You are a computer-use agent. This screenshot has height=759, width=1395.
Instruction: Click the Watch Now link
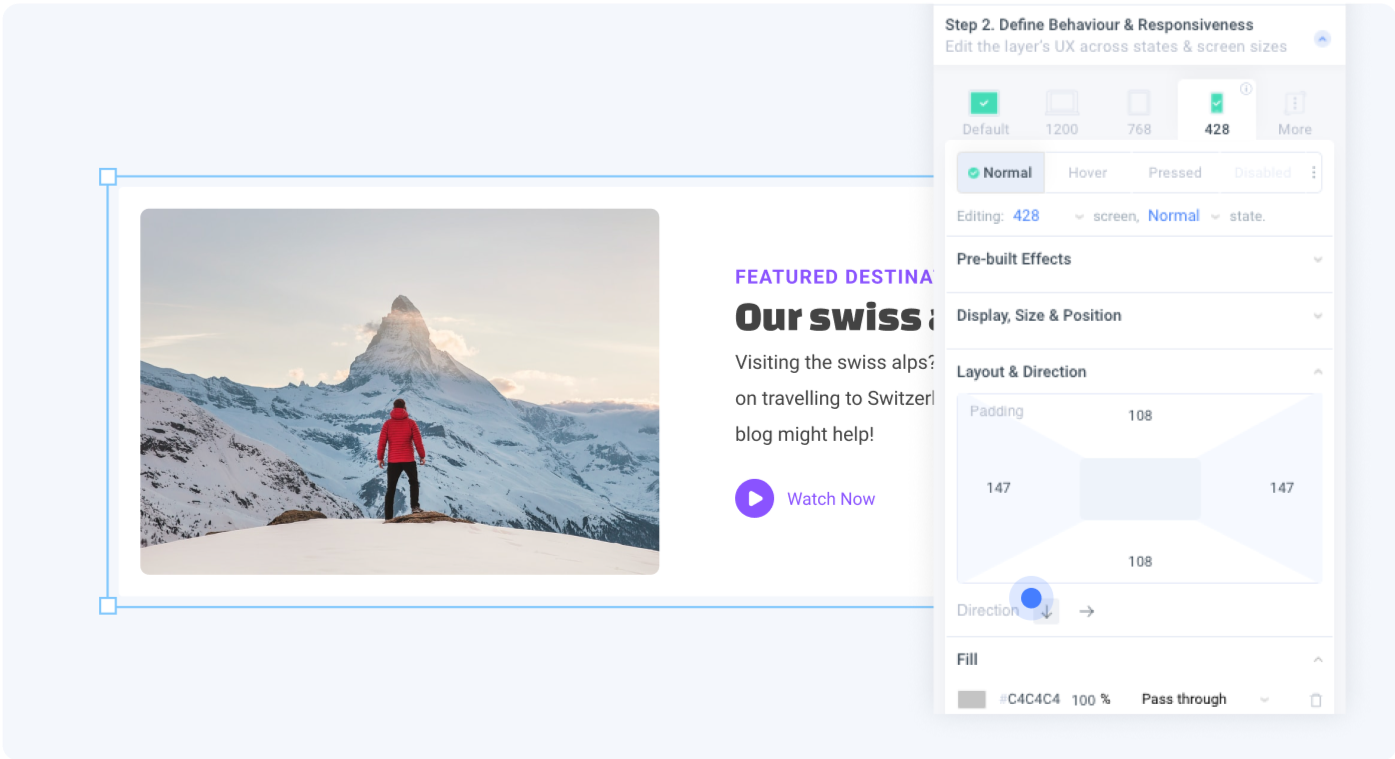point(830,499)
